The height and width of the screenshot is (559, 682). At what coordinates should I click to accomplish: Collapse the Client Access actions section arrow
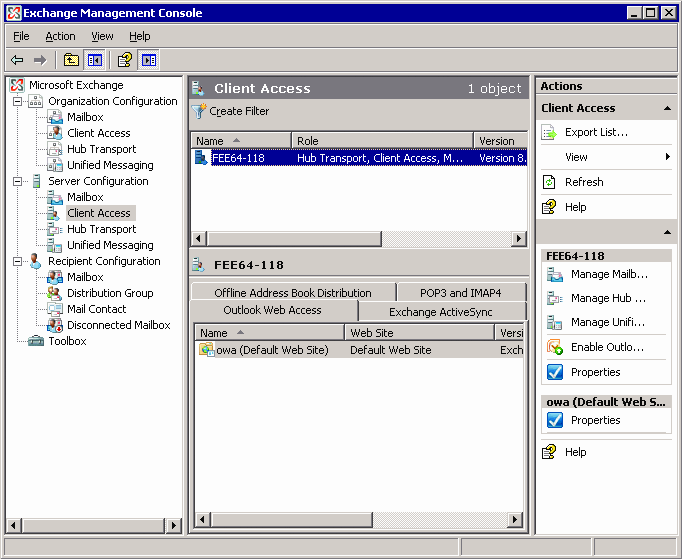click(x=667, y=108)
